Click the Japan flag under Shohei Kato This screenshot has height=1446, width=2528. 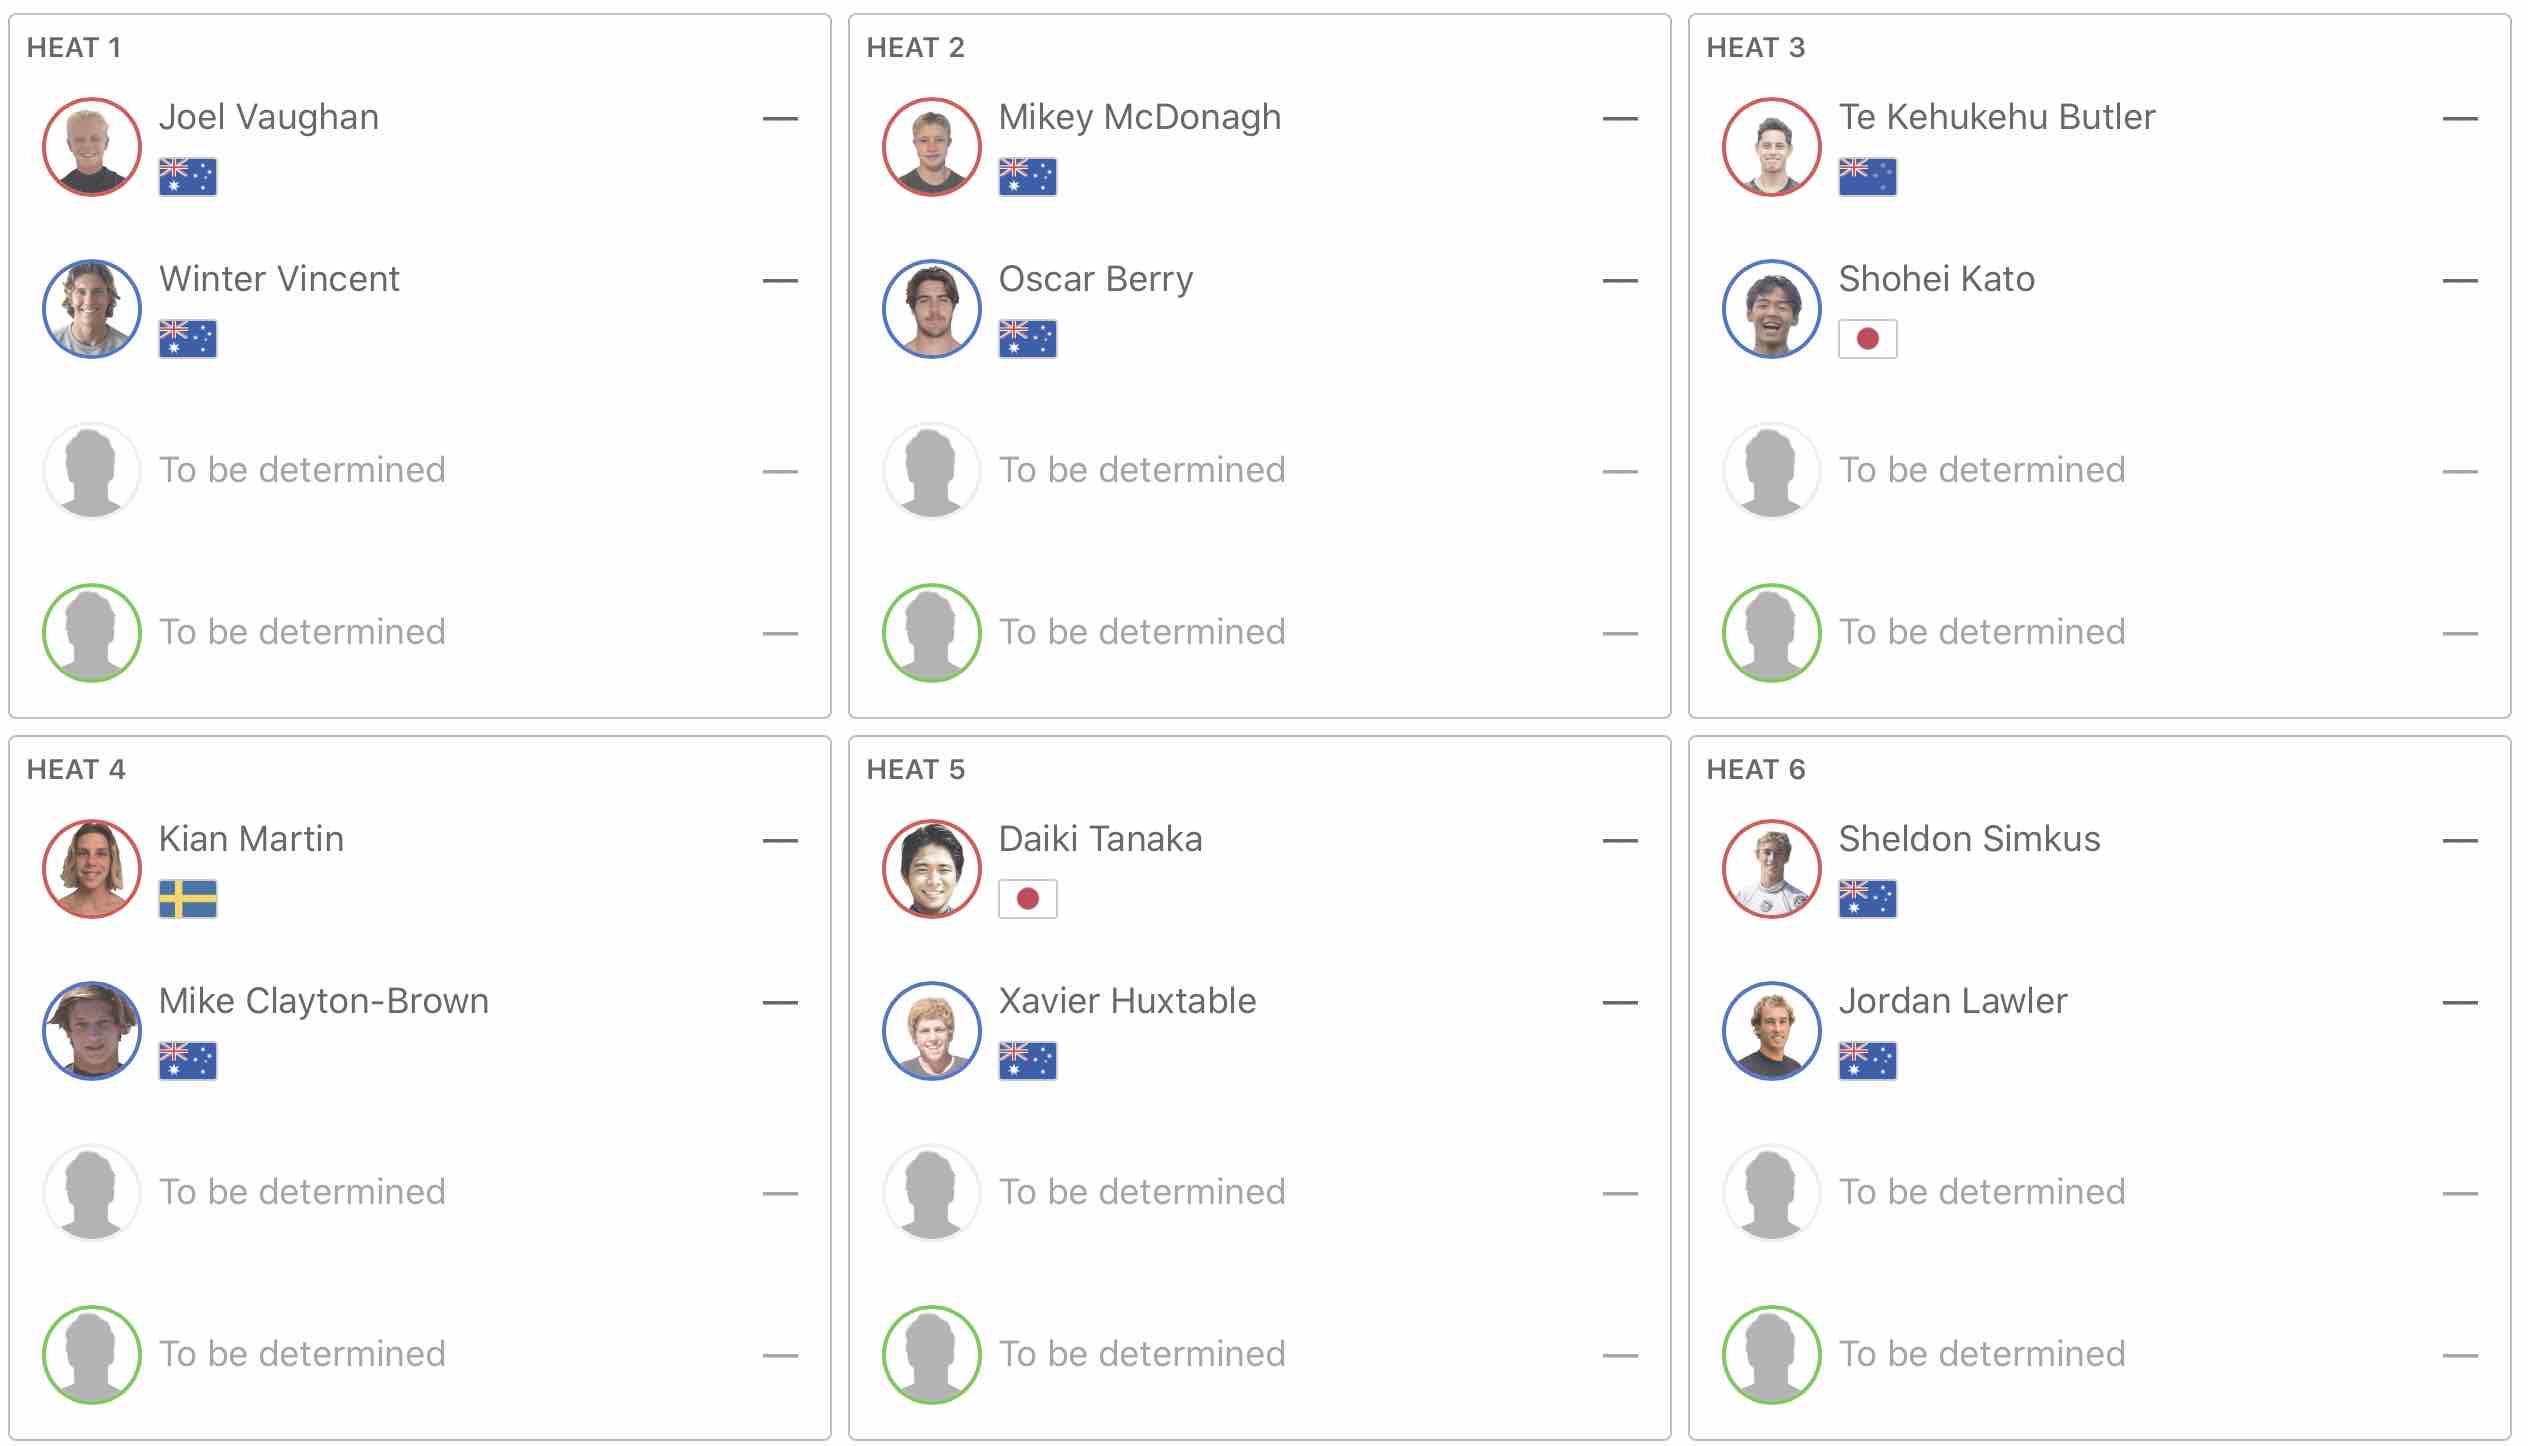click(x=1867, y=339)
